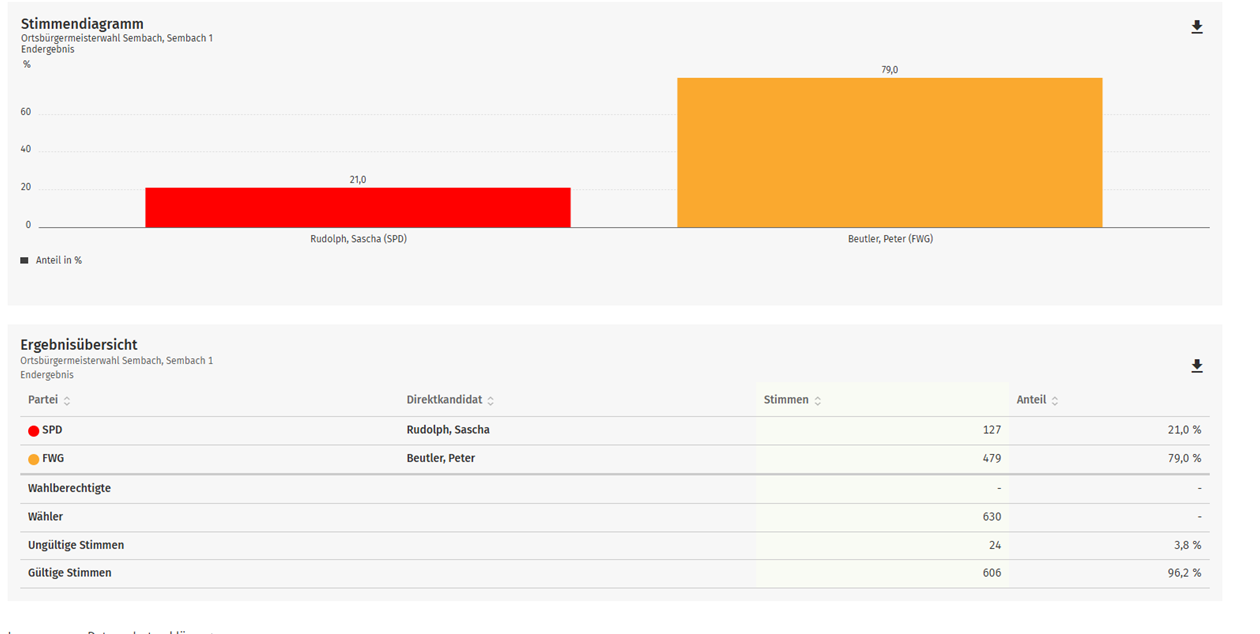This screenshot has width=1260, height=634.
Task: Click sort arrows beside Direktkandidat header
Action: (490, 401)
